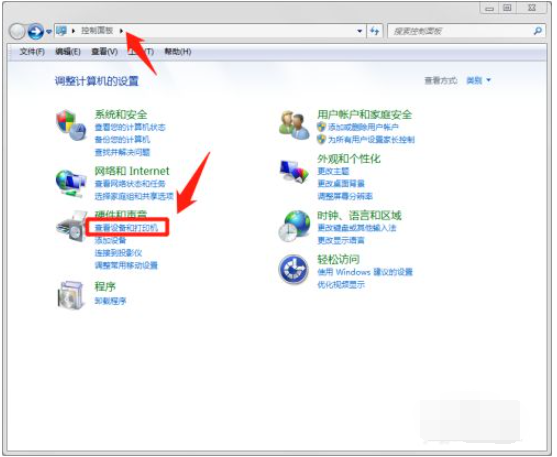Open the User Accounts people icon

point(294,125)
